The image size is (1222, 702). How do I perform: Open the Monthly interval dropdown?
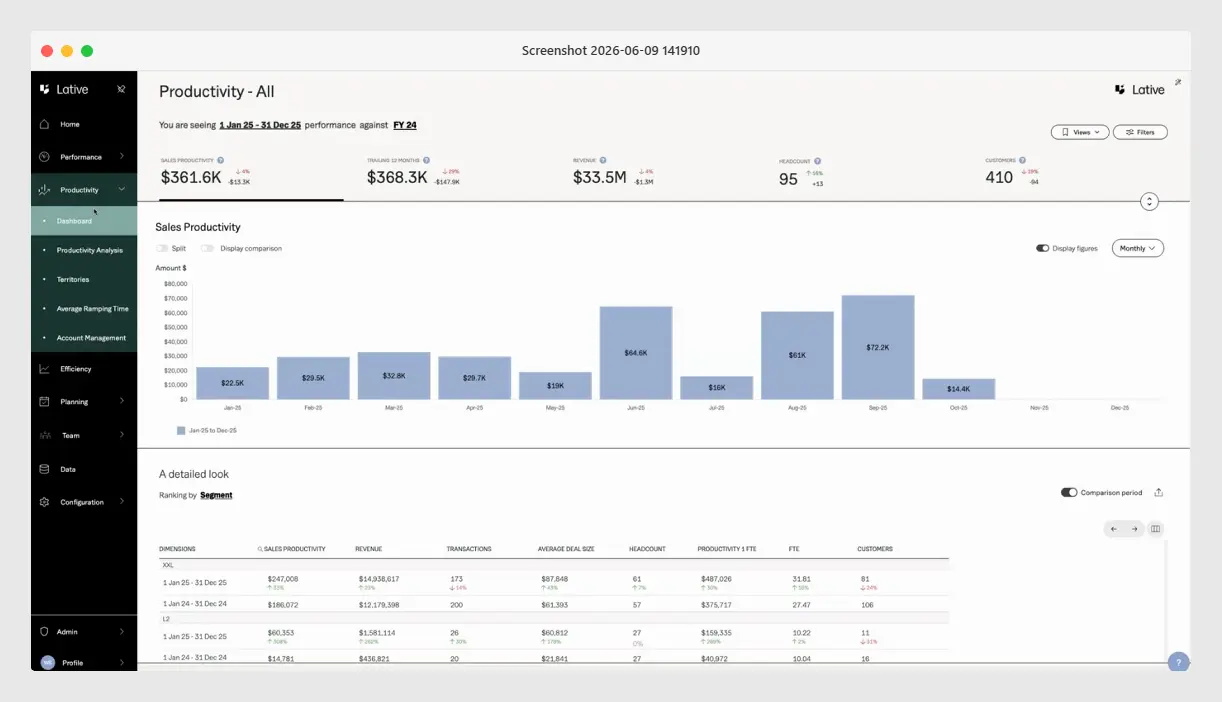[1138, 248]
